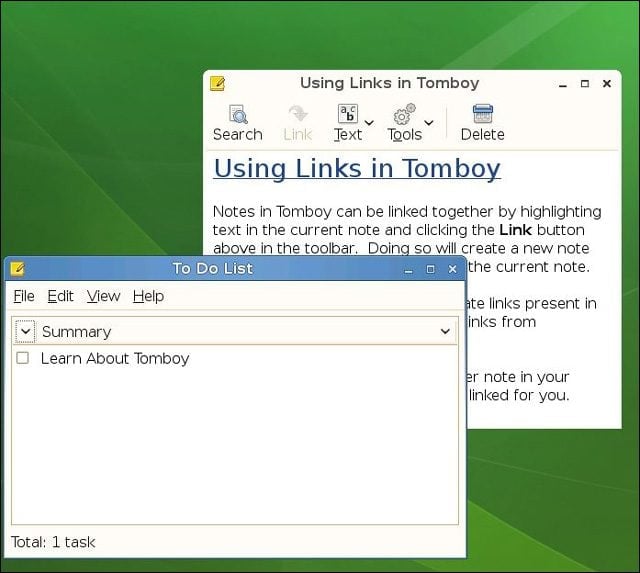Close the To Do List window
Viewport: 640px width, 573px height.
tap(452, 269)
